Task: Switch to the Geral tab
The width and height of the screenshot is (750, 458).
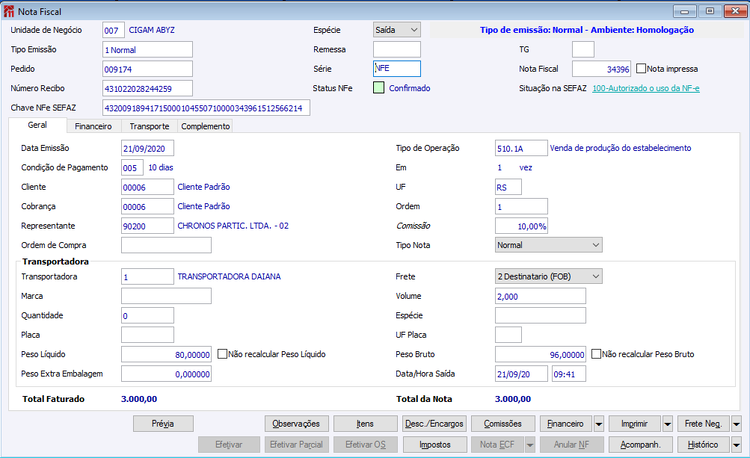Action: [37, 125]
